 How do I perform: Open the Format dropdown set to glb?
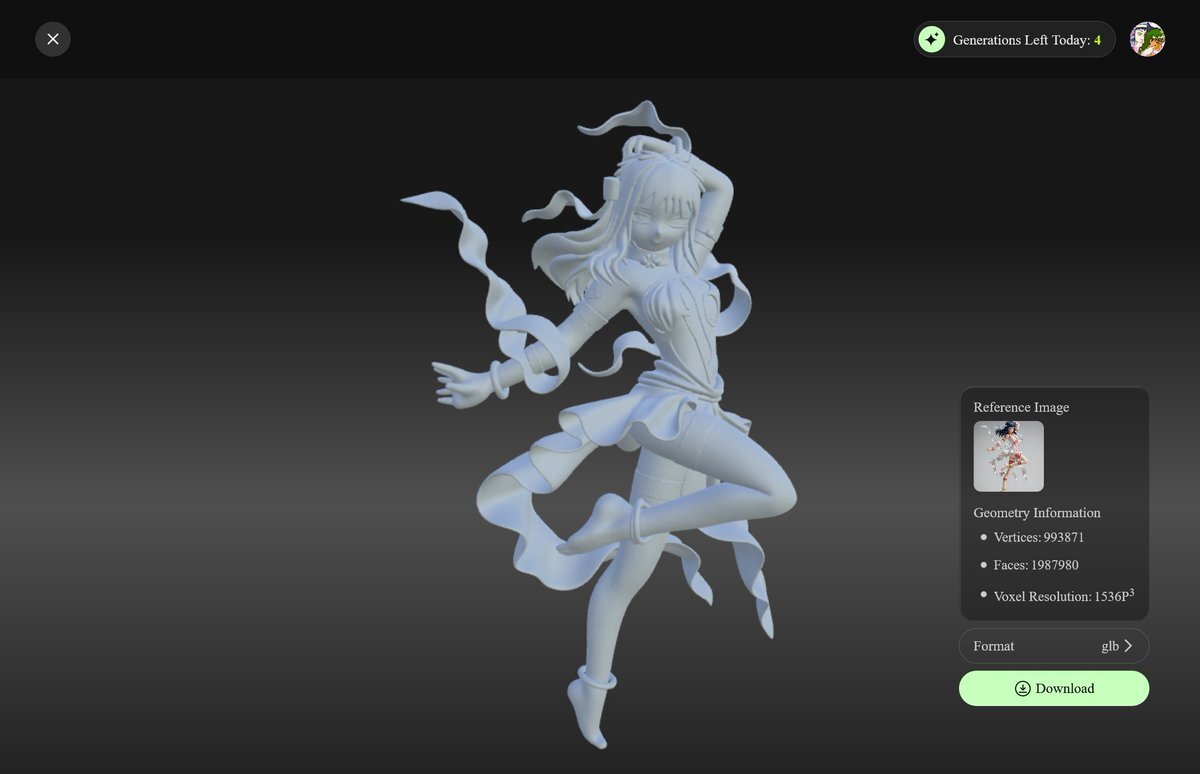pos(1054,646)
